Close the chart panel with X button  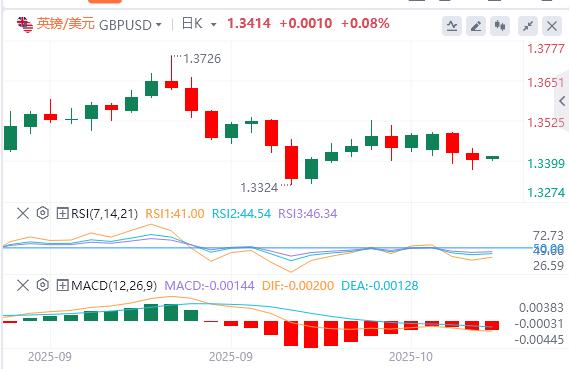pyautogui.click(x=552, y=26)
